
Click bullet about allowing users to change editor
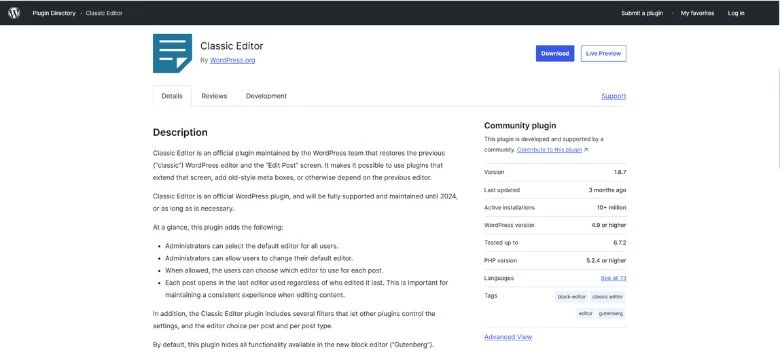(259, 259)
